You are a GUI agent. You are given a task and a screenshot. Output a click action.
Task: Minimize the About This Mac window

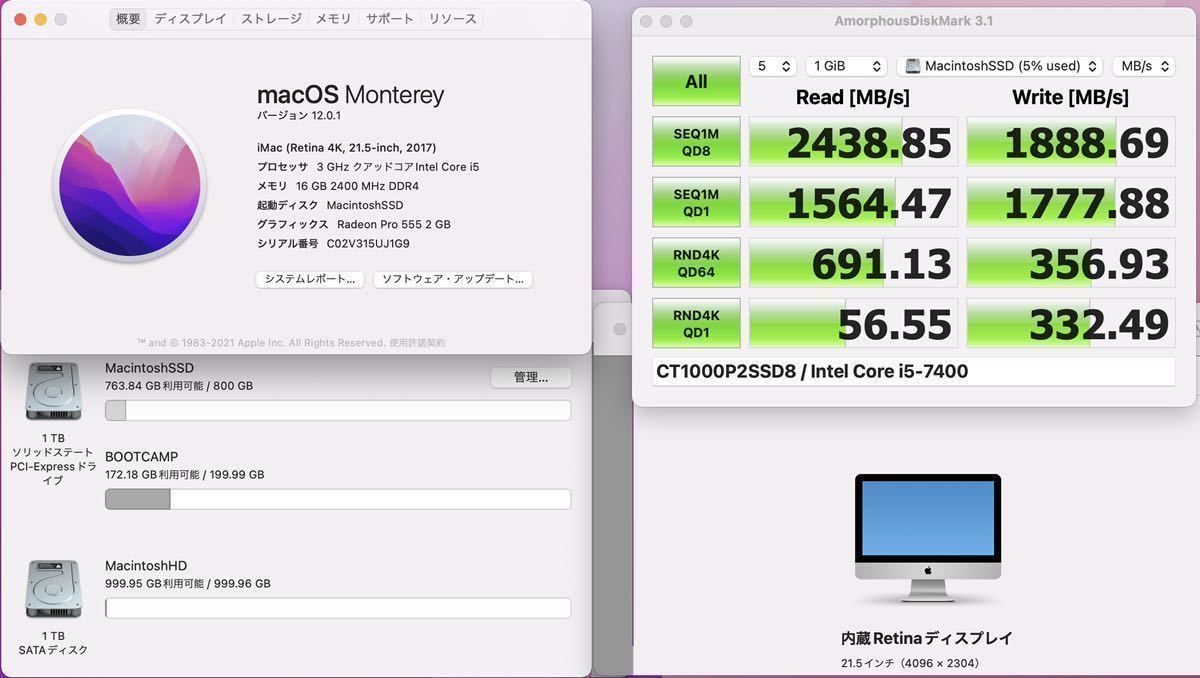click(x=40, y=19)
